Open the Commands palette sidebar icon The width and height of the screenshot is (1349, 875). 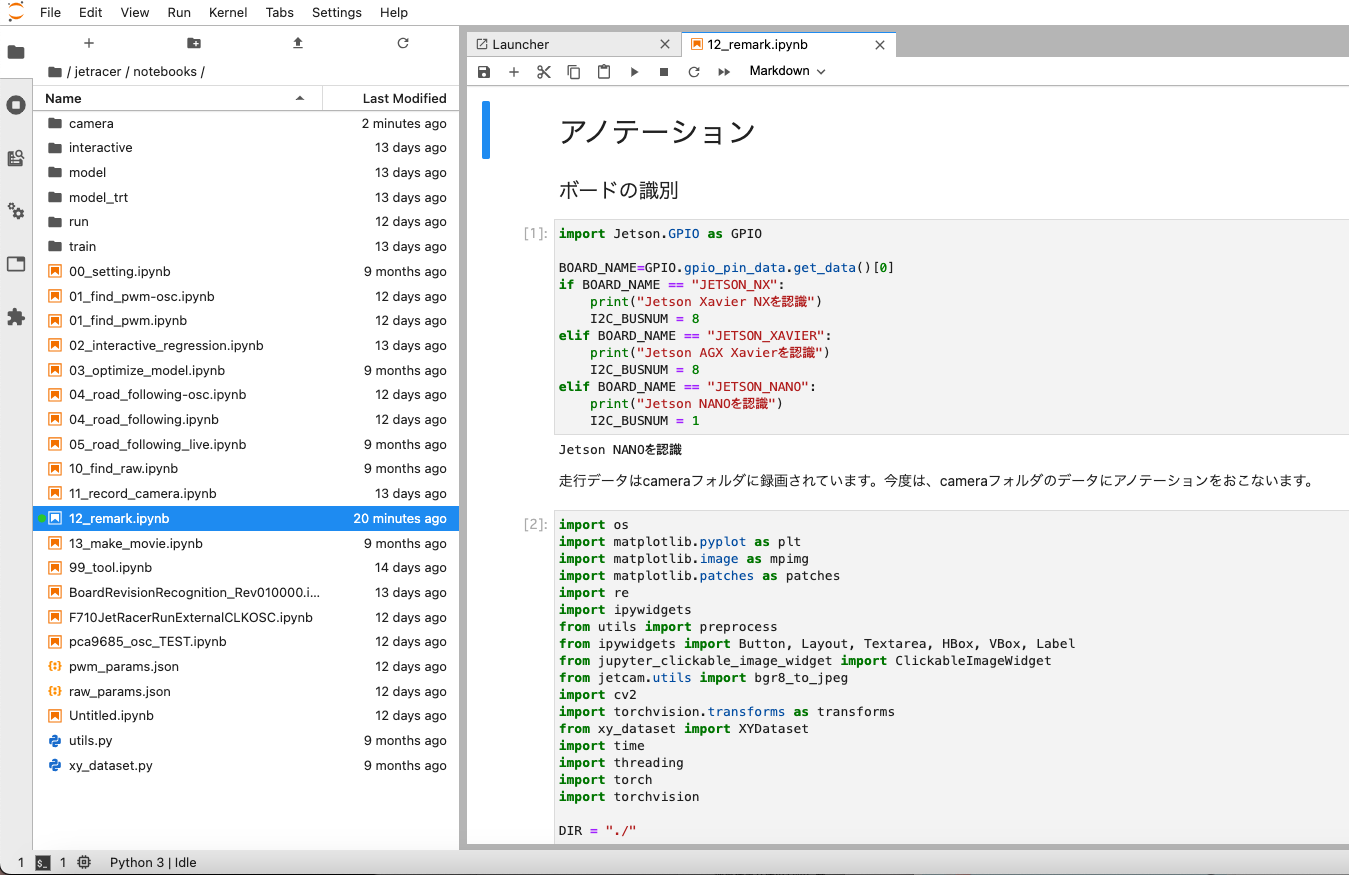point(16,158)
